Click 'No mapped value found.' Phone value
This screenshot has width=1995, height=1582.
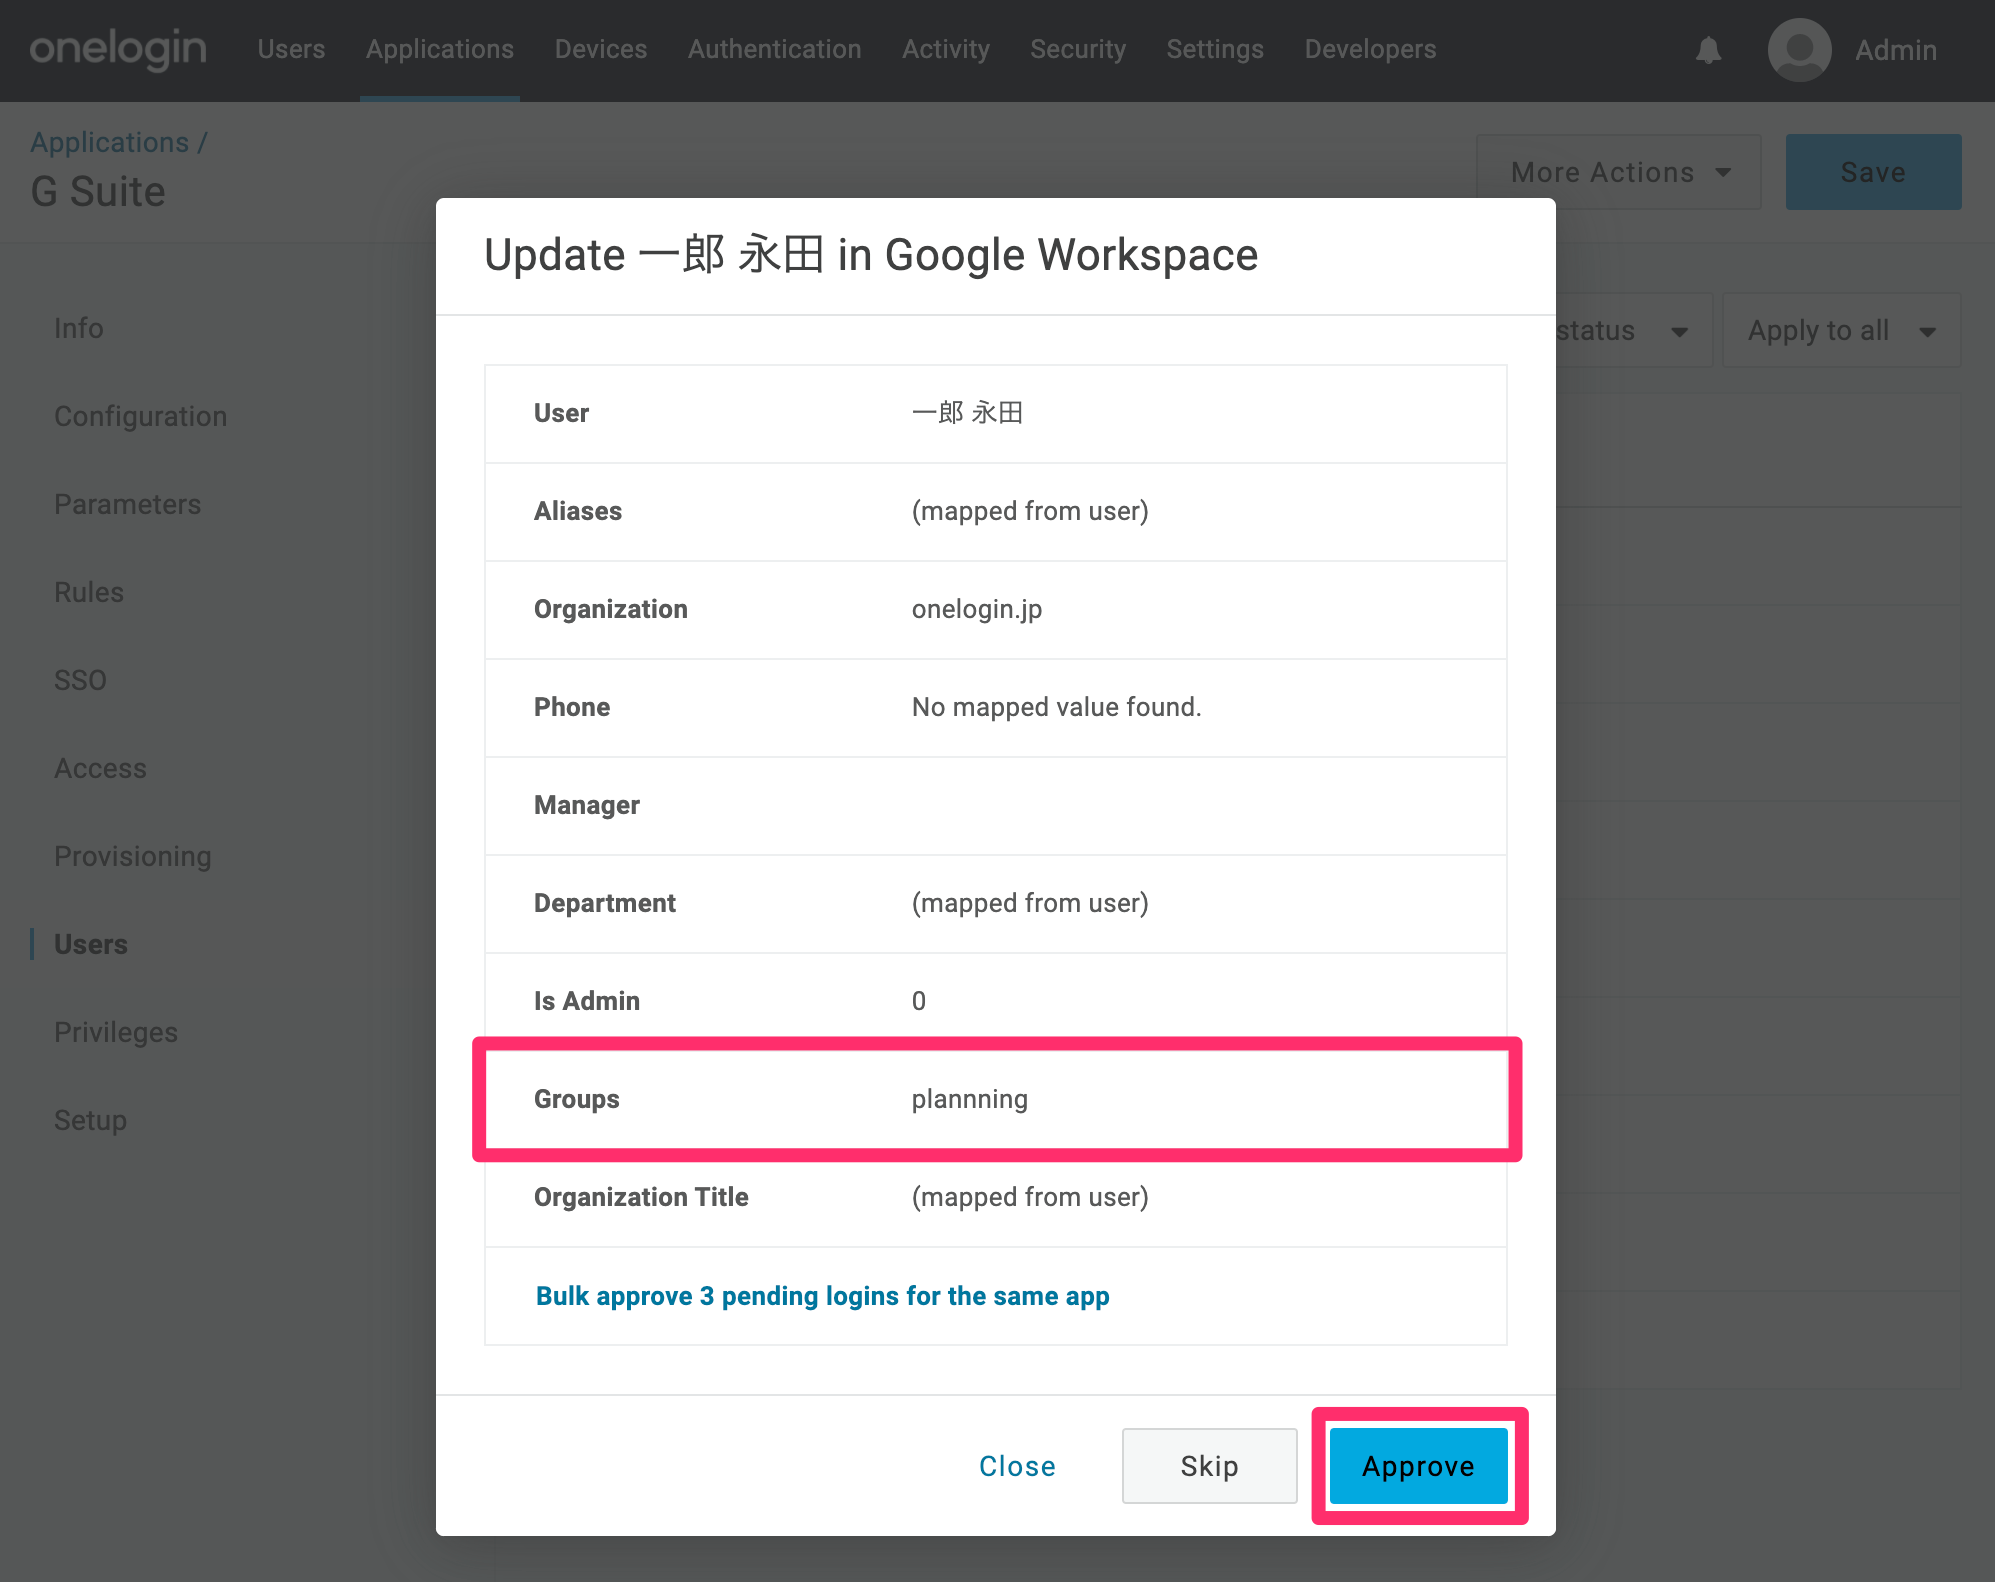(x=1057, y=707)
